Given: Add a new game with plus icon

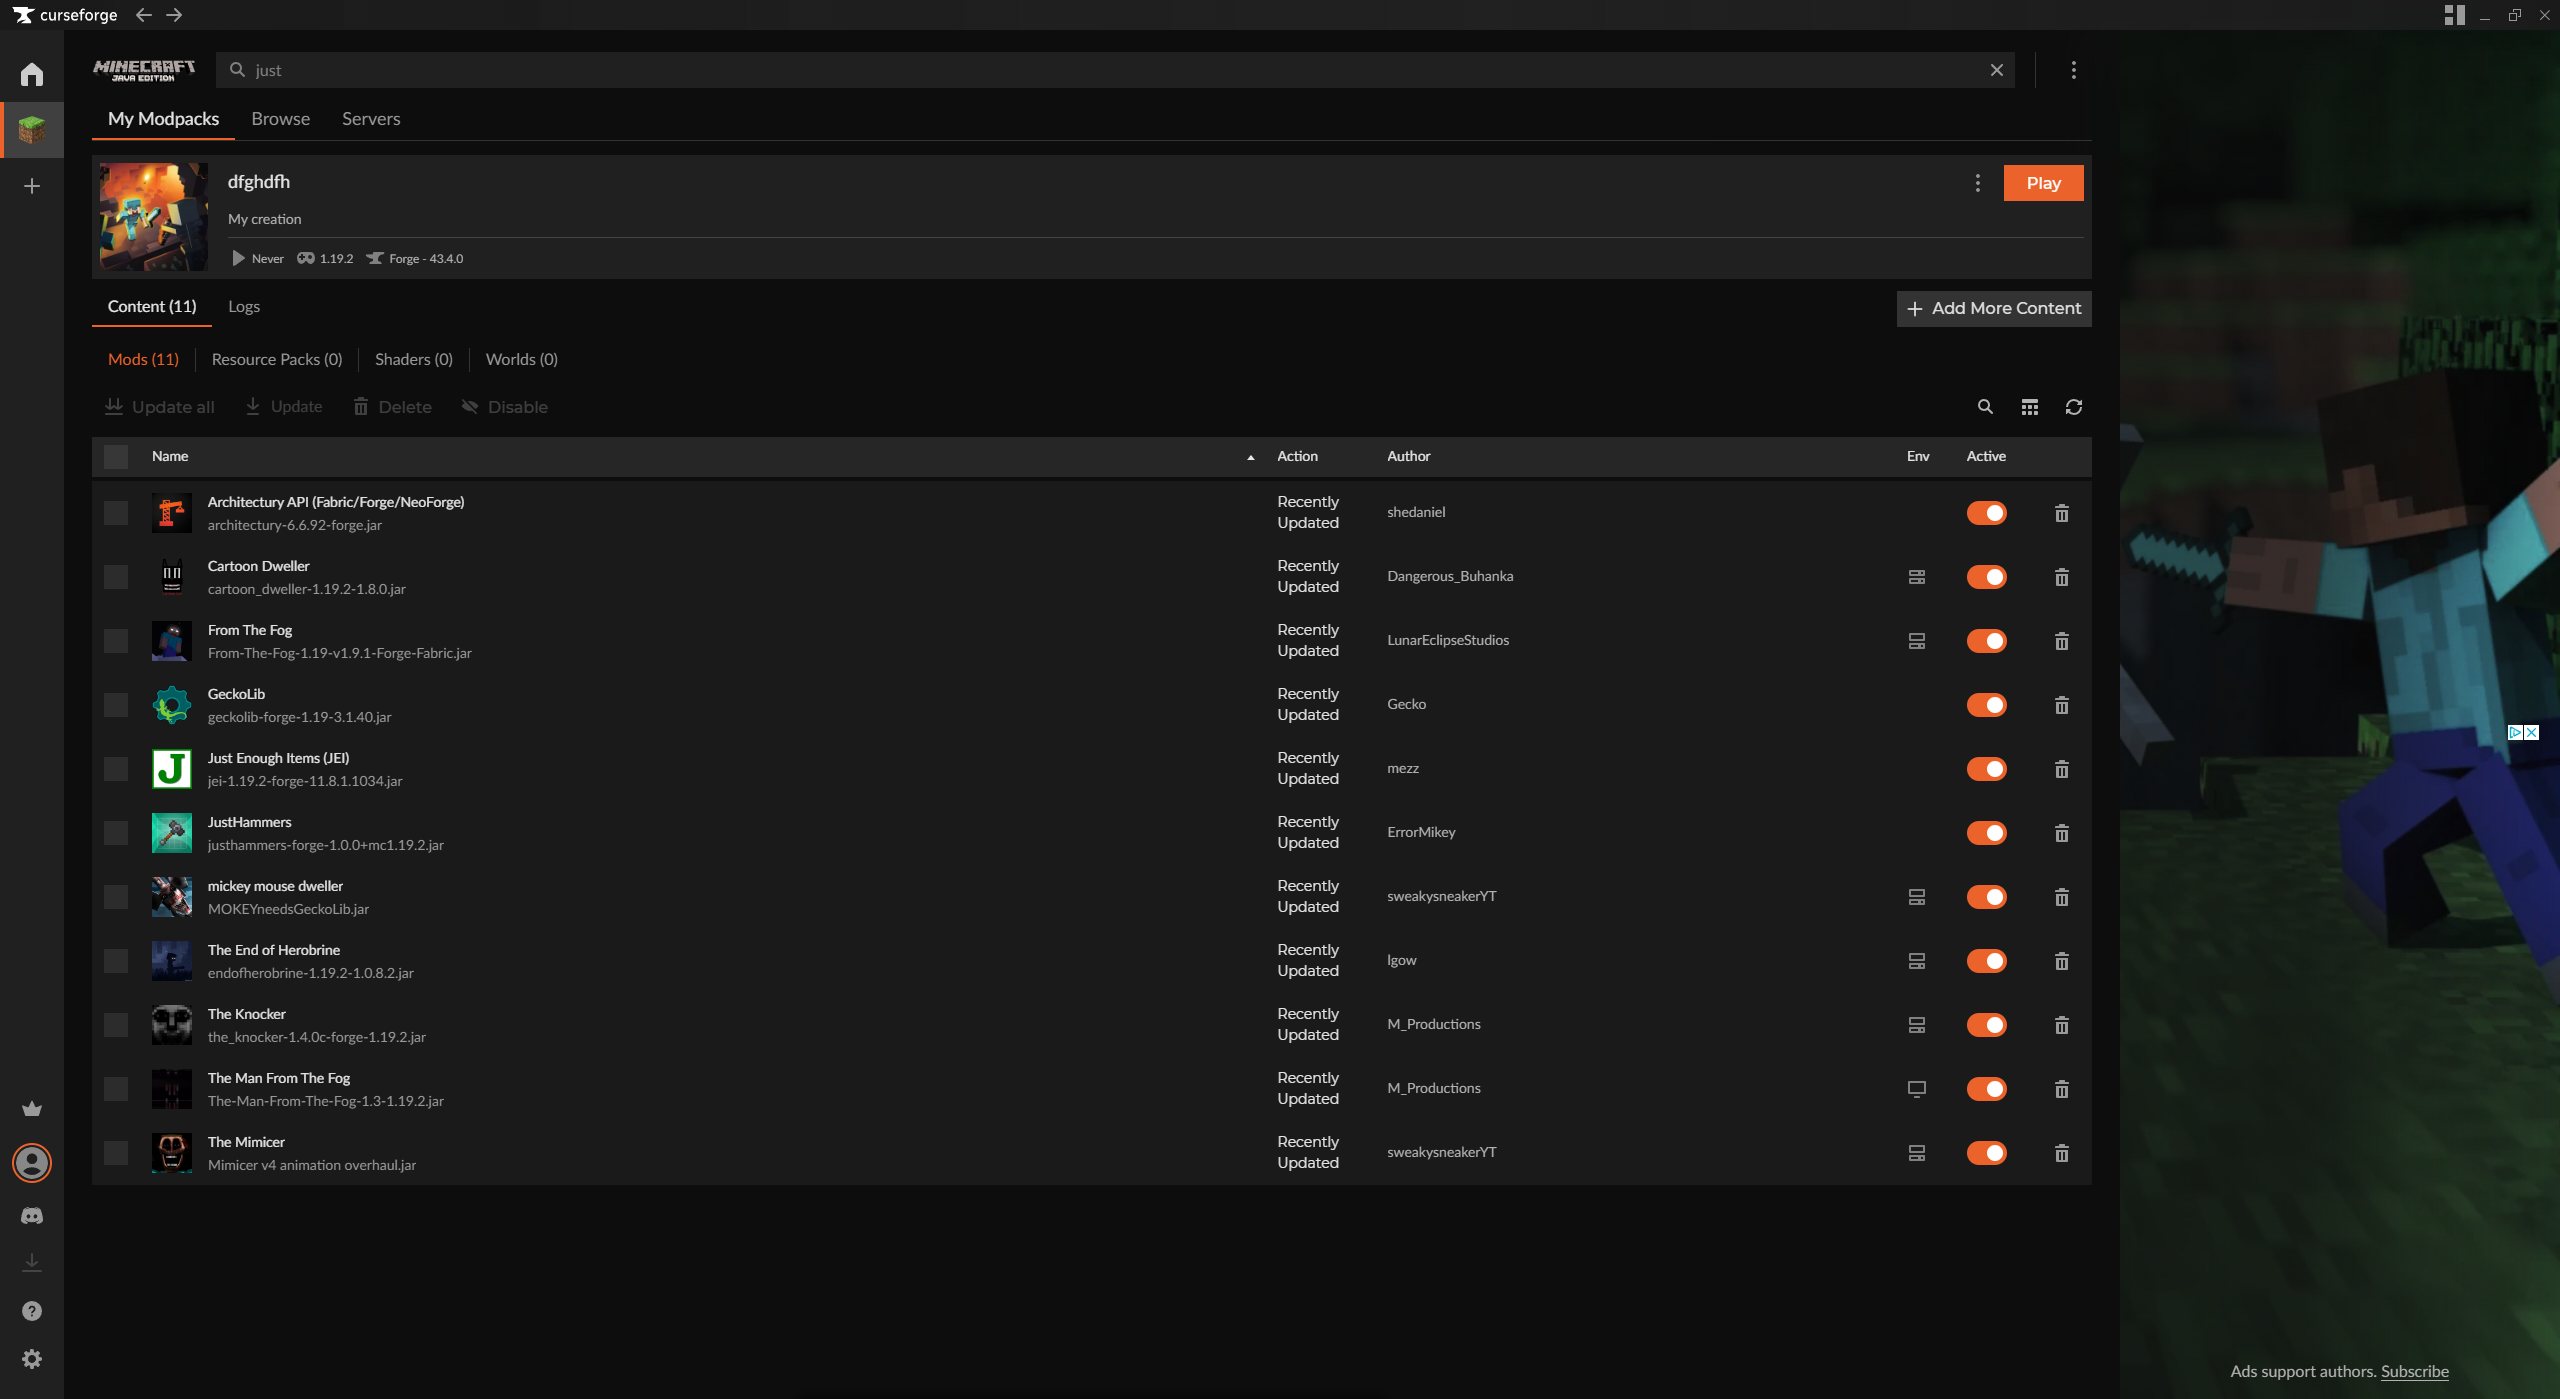Looking at the screenshot, I should [x=32, y=186].
